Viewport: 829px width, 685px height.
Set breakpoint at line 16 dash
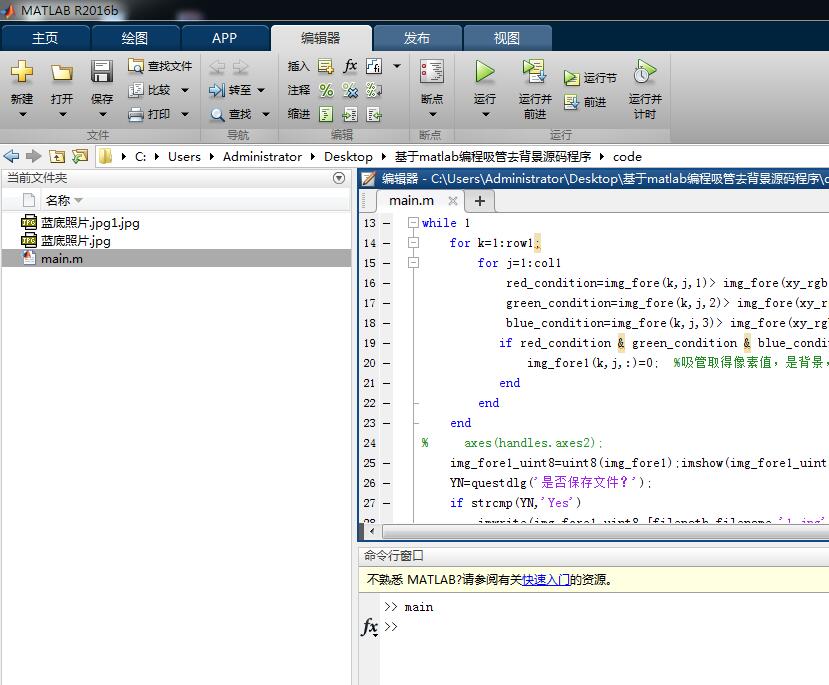point(387,283)
